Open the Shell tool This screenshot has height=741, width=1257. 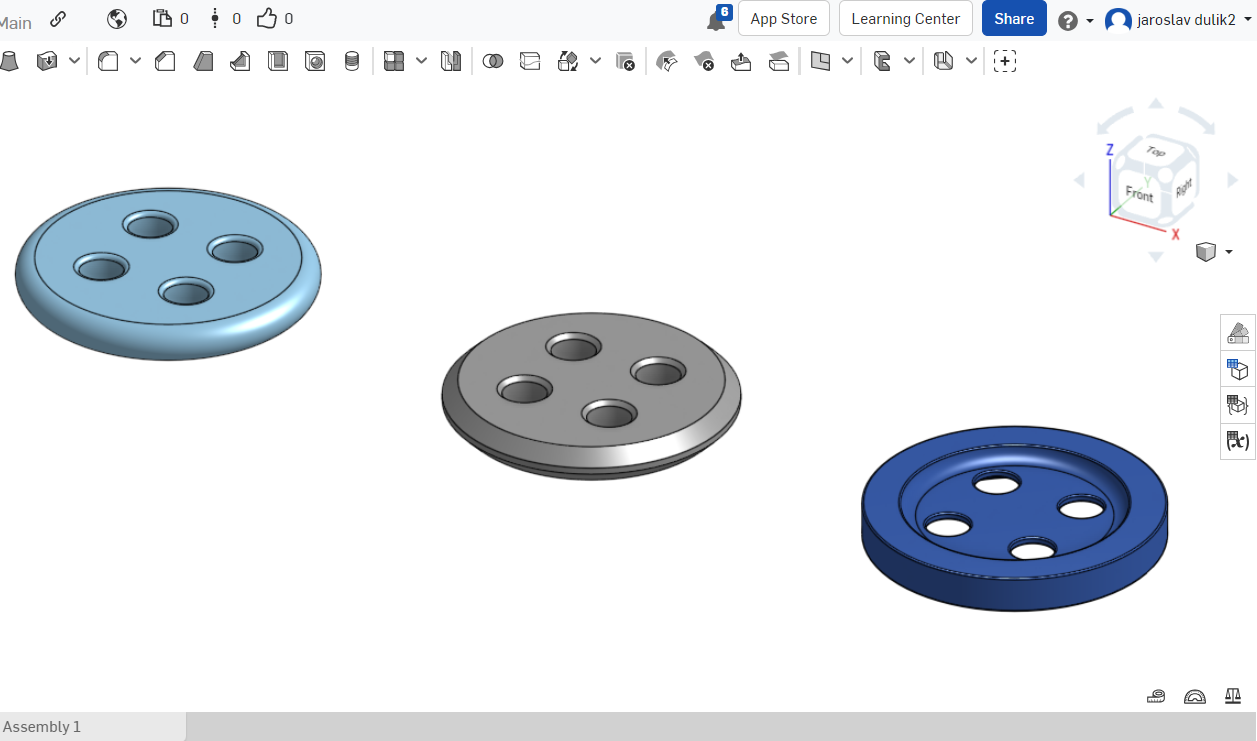coord(278,61)
